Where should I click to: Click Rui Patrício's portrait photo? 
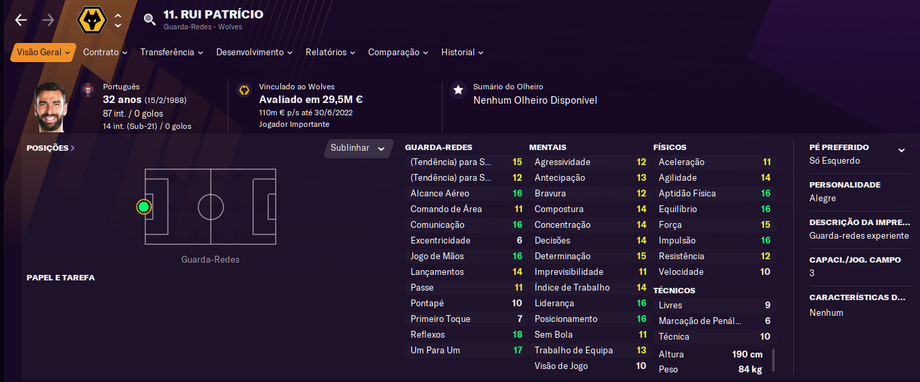(50, 107)
